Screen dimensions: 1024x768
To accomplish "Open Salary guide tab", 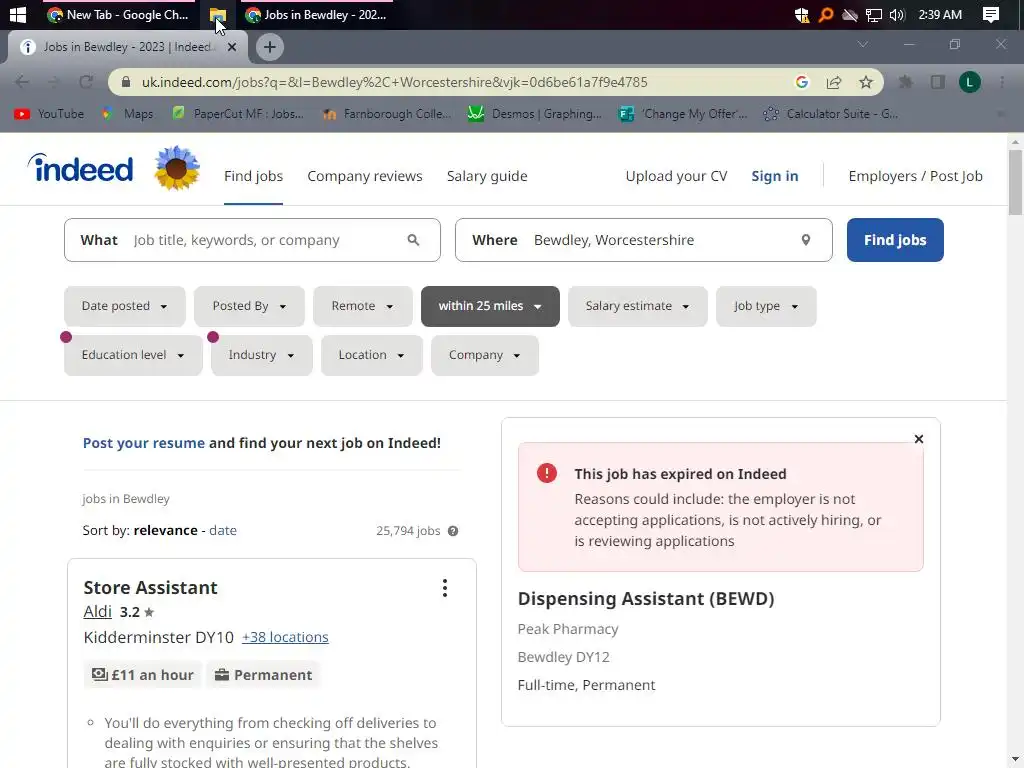I will (x=487, y=176).
